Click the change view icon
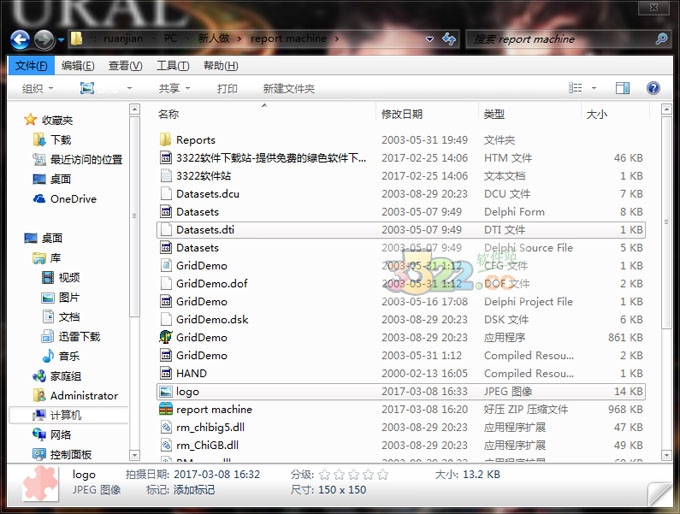 tap(575, 88)
